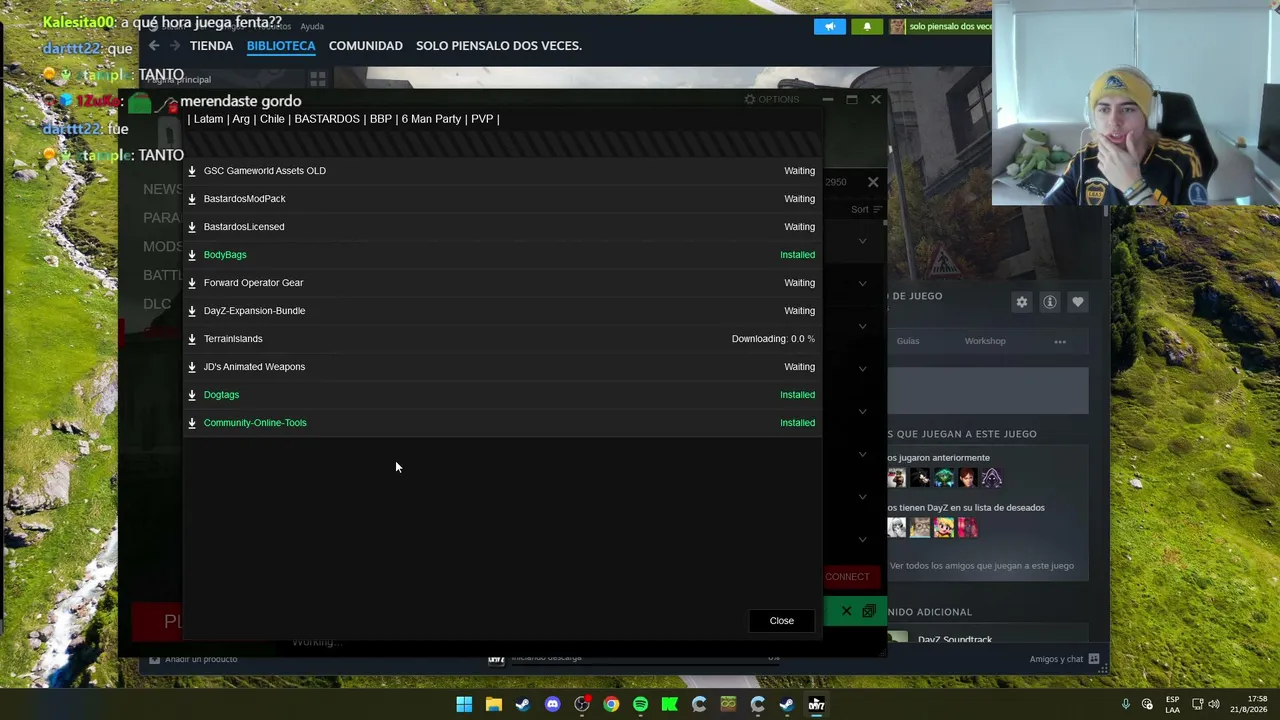1280x720 pixels.
Task: Go forward with Steam forward arrow
Action: (175, 46)
